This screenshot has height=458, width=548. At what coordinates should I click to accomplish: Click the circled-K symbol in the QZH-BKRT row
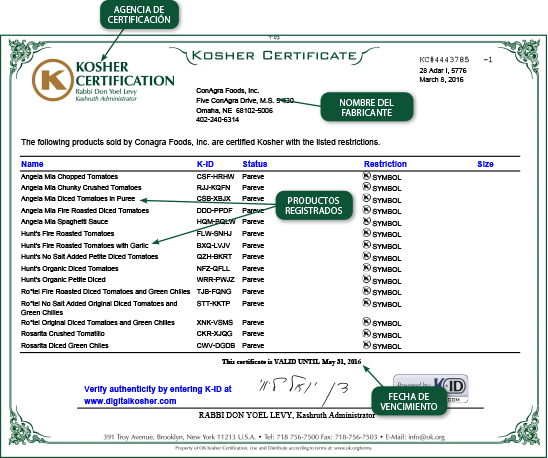coord(366,256)
